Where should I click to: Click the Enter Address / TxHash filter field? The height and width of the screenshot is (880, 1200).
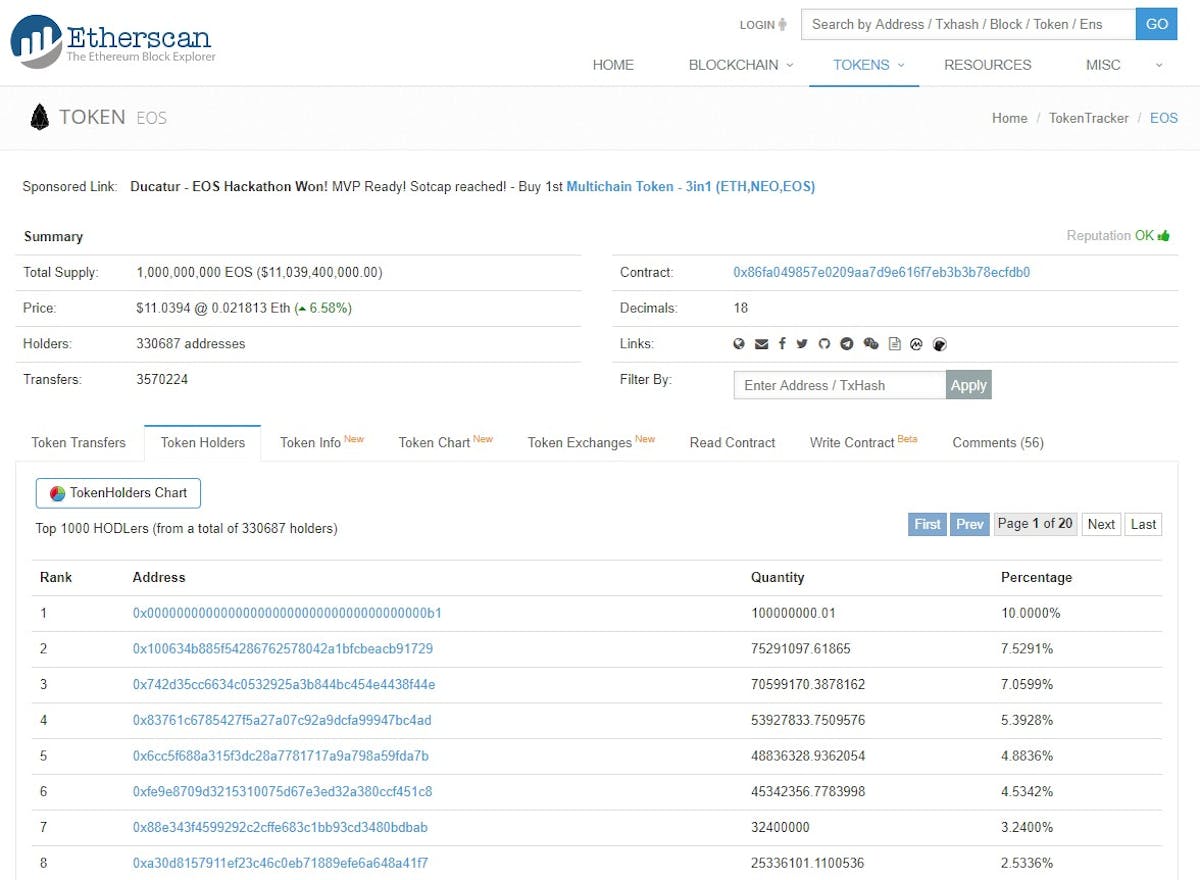(x=838, y=385)
